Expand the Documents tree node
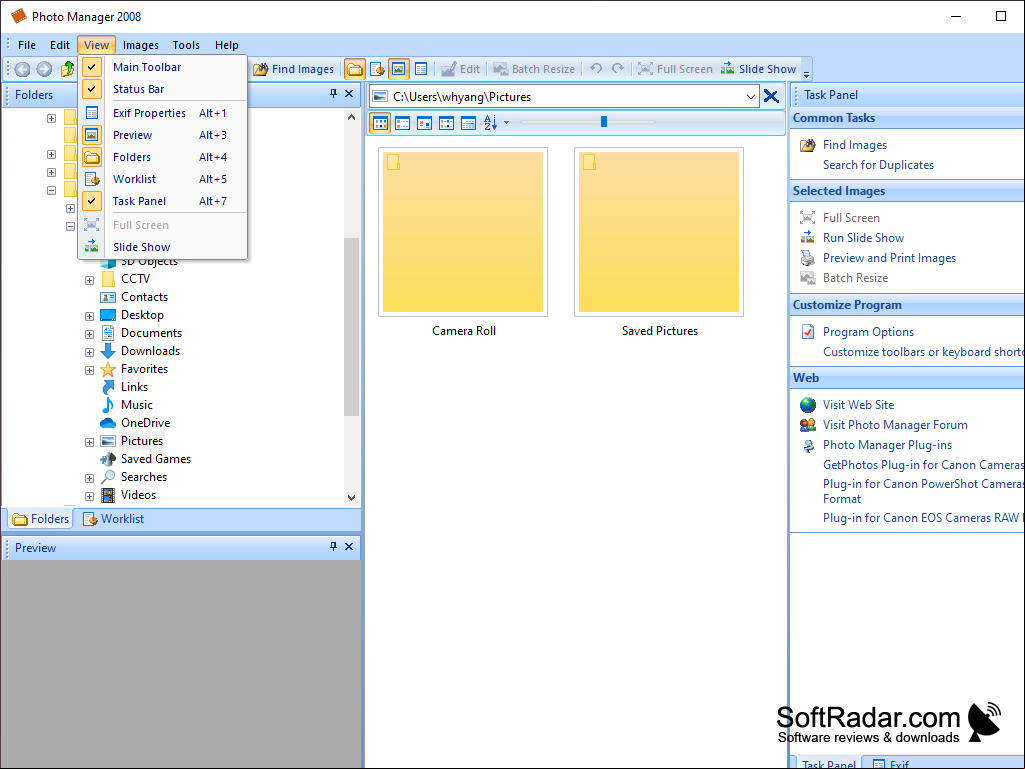Image resolution: width=1025 pixels, height=769 pixels. (90, 334)
